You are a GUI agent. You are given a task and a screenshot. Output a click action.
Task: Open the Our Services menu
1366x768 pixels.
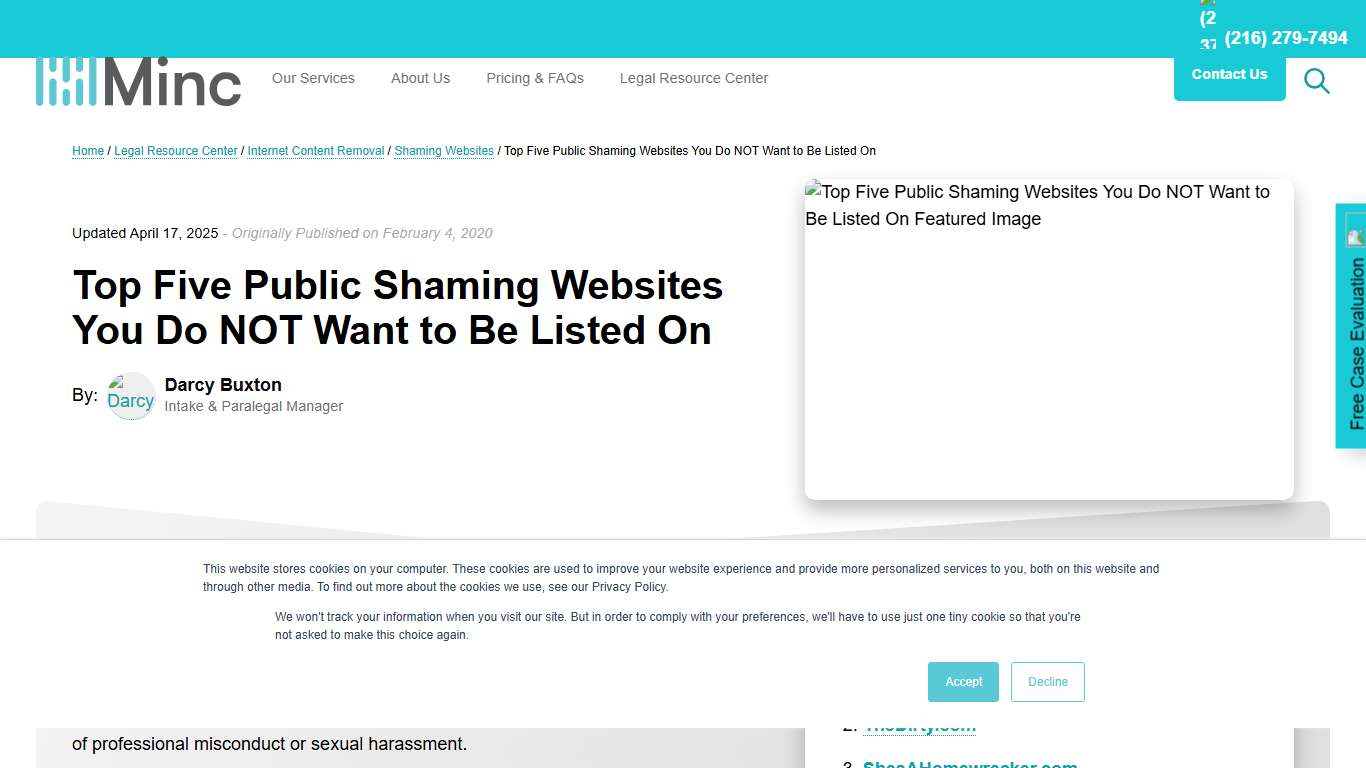(x=313, y=78)
